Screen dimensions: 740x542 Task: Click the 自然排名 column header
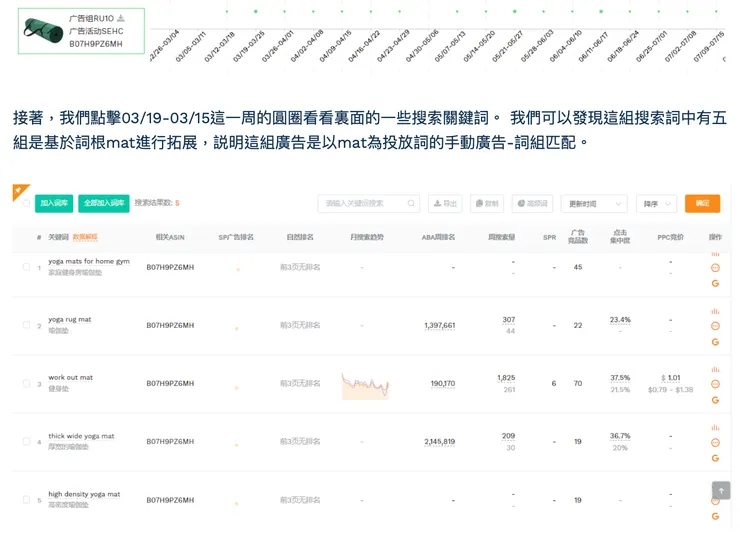(300, 237)
